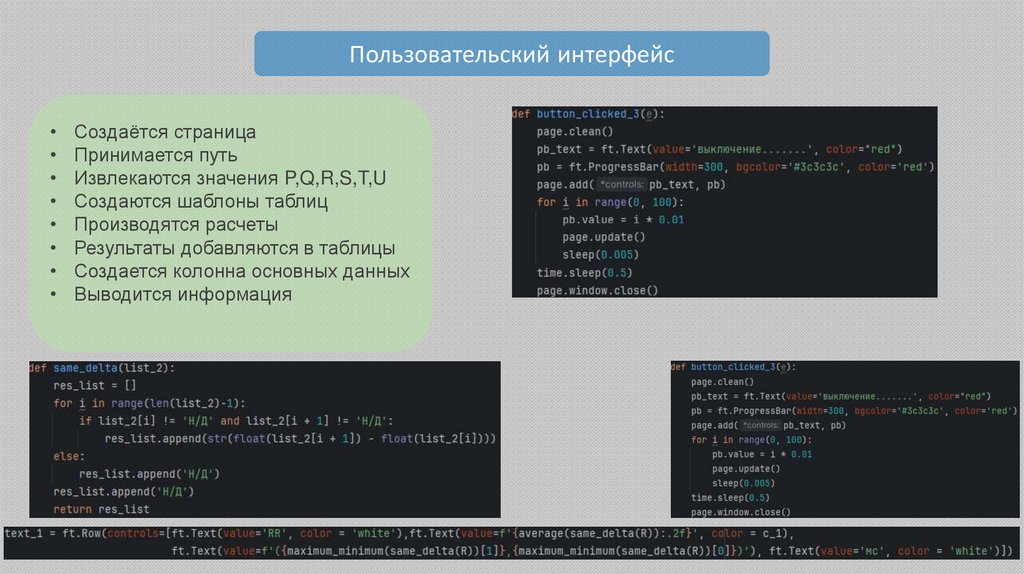This screenshot has width=1024, height=574.
Task: Click the line "return res_list"
Action: click(x=101, y=509)
